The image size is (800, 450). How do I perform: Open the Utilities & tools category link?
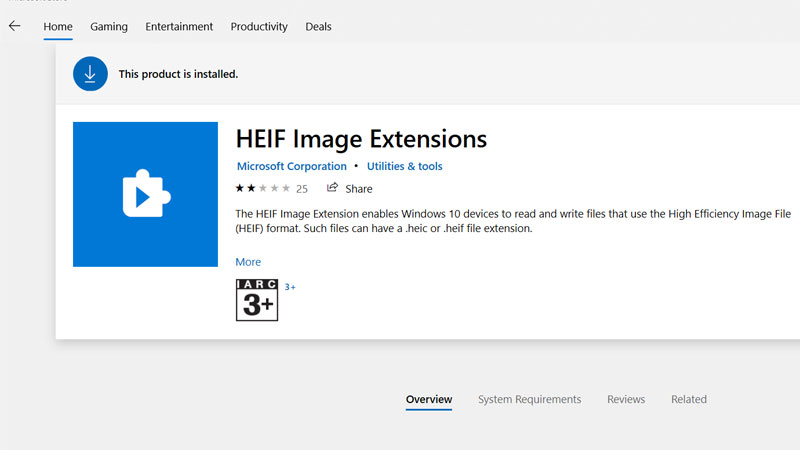(405, 166)
